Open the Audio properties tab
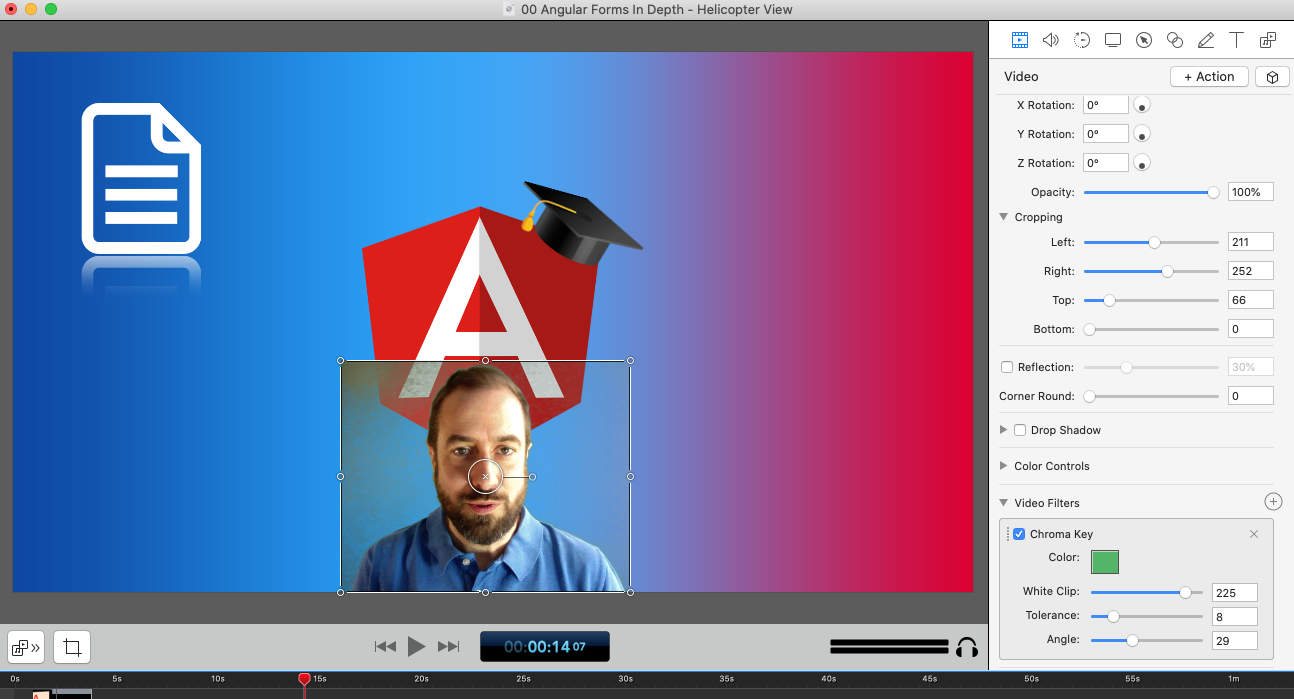 [1050, 40]
